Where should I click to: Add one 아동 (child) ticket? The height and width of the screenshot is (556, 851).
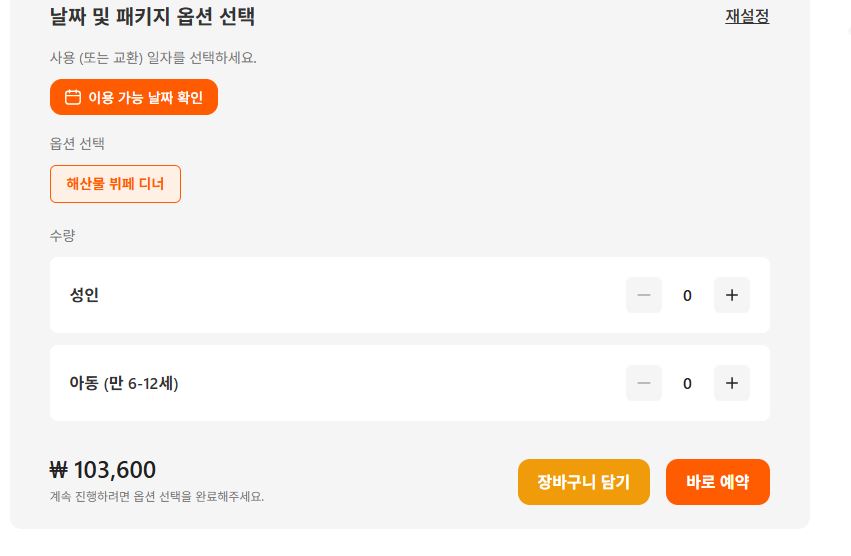[x=731, y=383]
